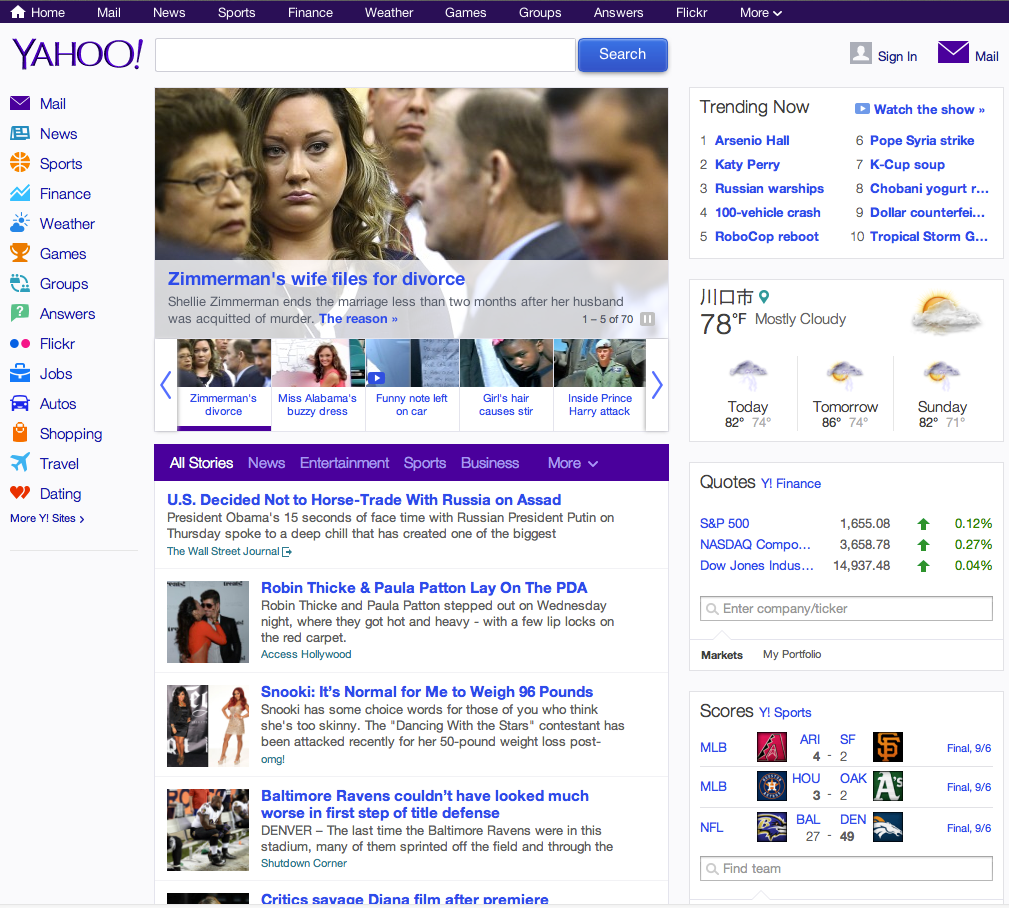Click the weather location pin icon
The width and height of the screenshot is (1009, 908).
764,297
